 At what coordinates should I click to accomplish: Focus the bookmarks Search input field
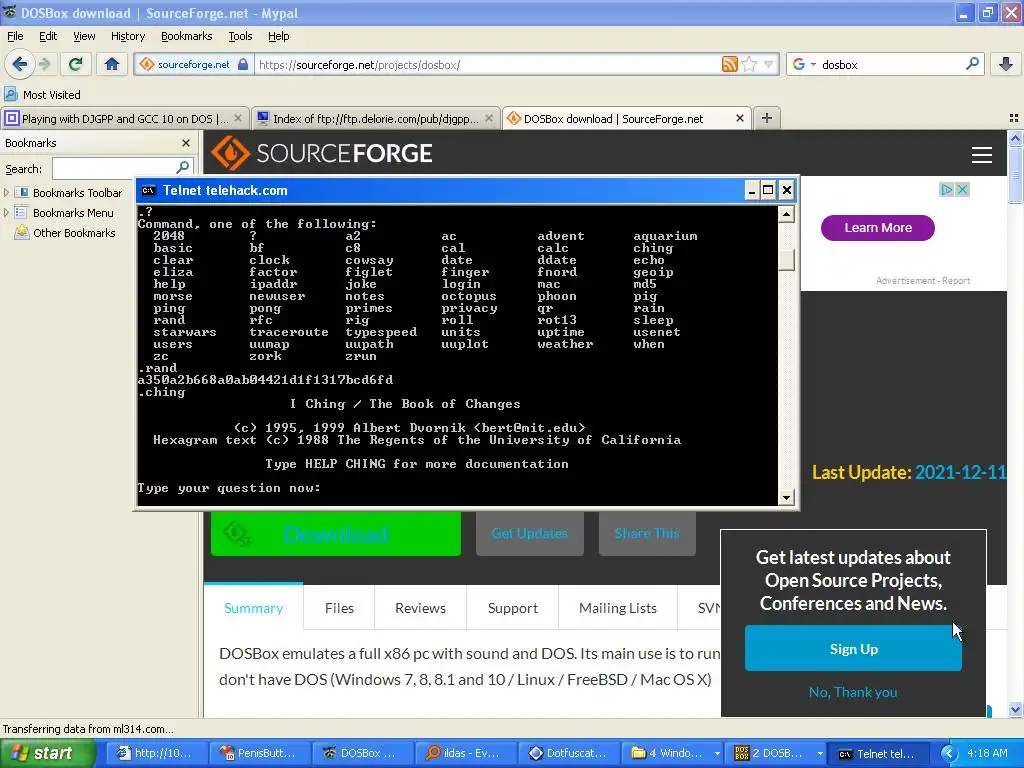pos(115,168)
